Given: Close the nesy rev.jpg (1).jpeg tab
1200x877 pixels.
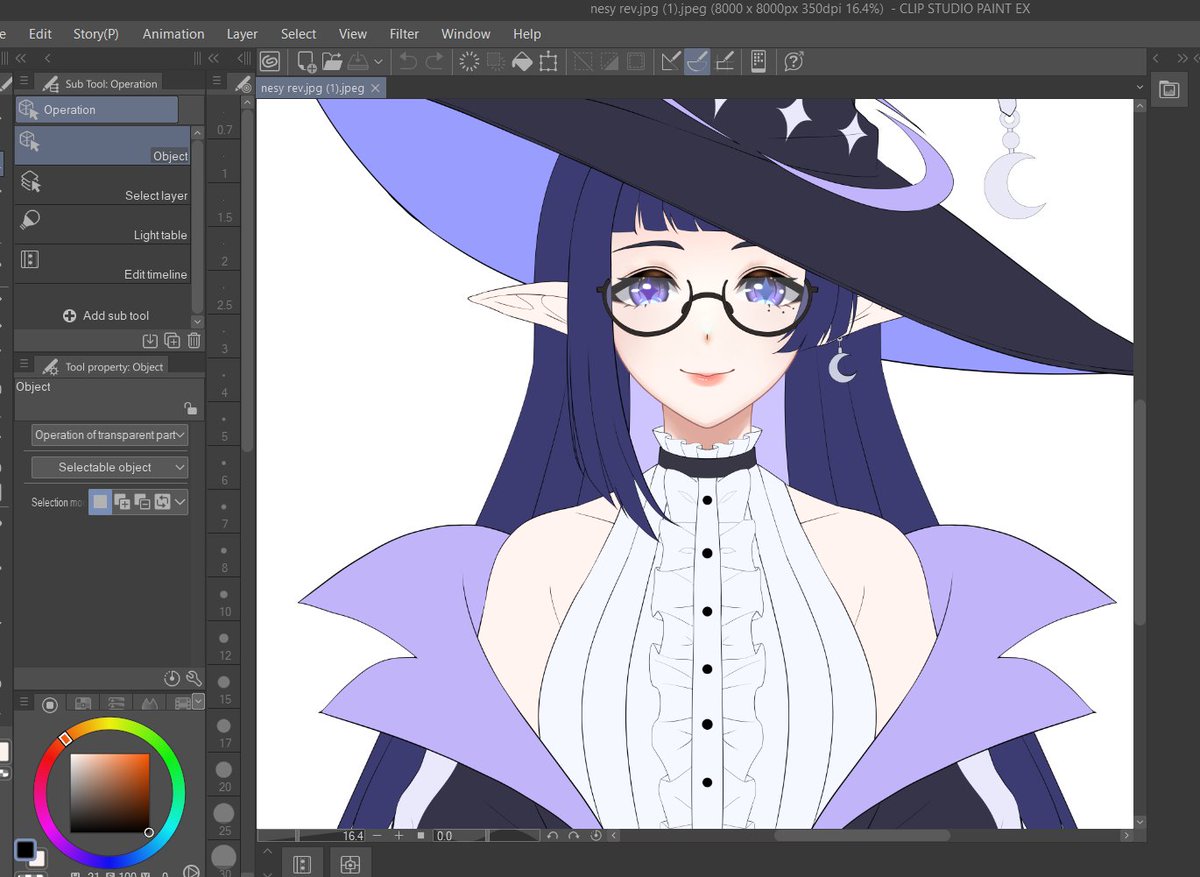Looking at the screenshot, I should pos(376,88).
